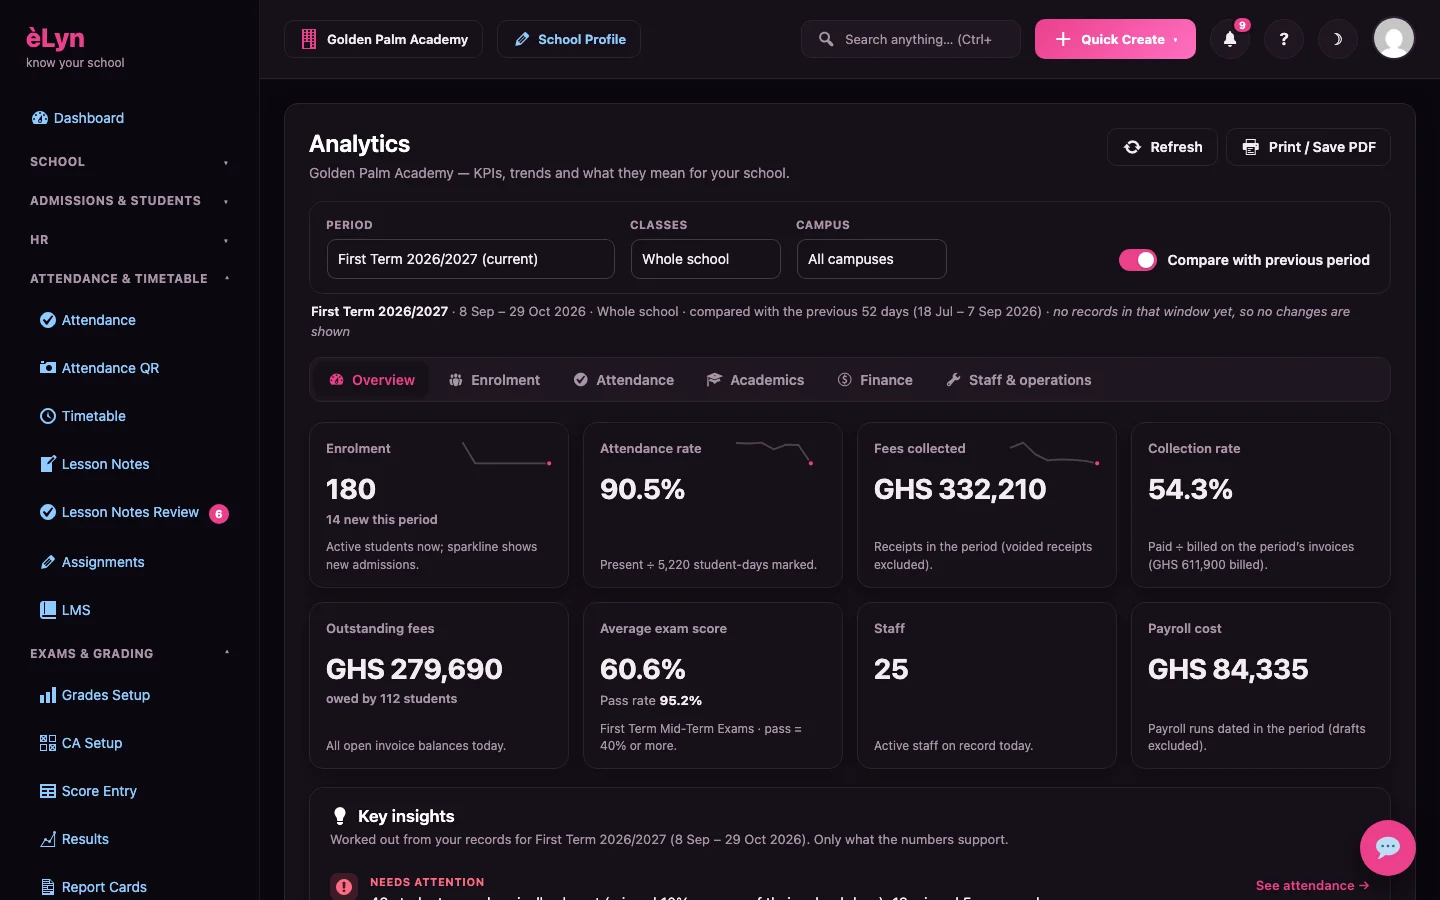
Task: Focus the Search anything field
Action: [911, 39]
